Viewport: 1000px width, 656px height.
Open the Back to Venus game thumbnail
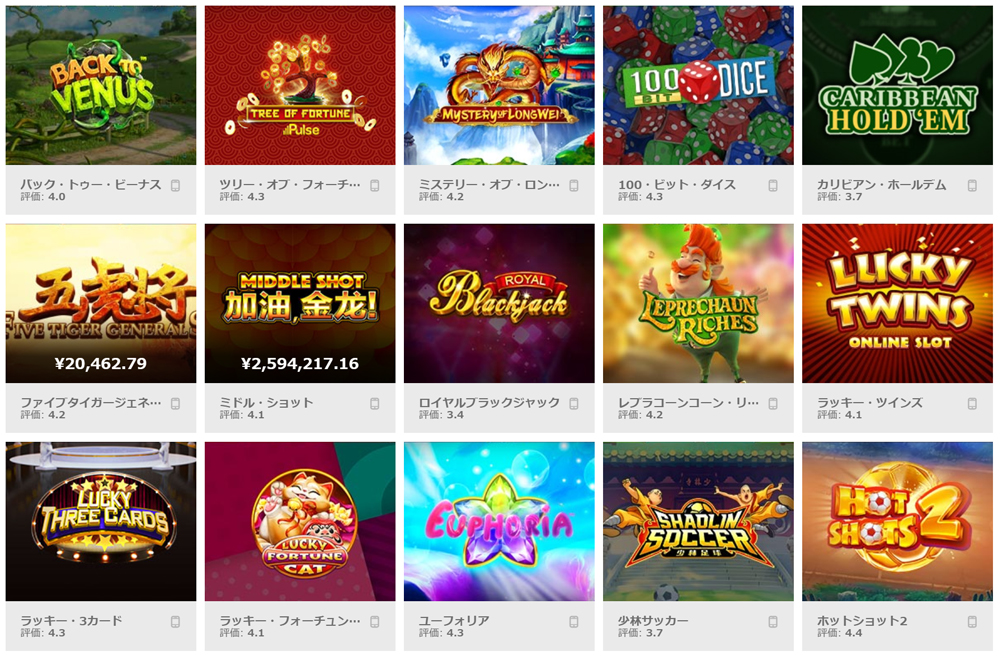coord(101,85)
